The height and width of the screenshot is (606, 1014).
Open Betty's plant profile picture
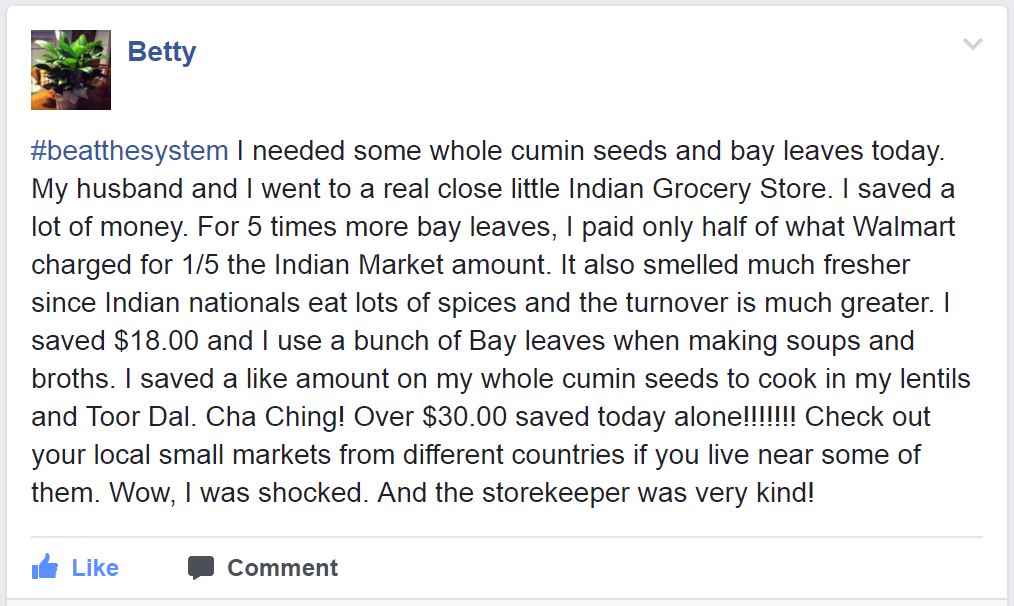tap(71, 69)
